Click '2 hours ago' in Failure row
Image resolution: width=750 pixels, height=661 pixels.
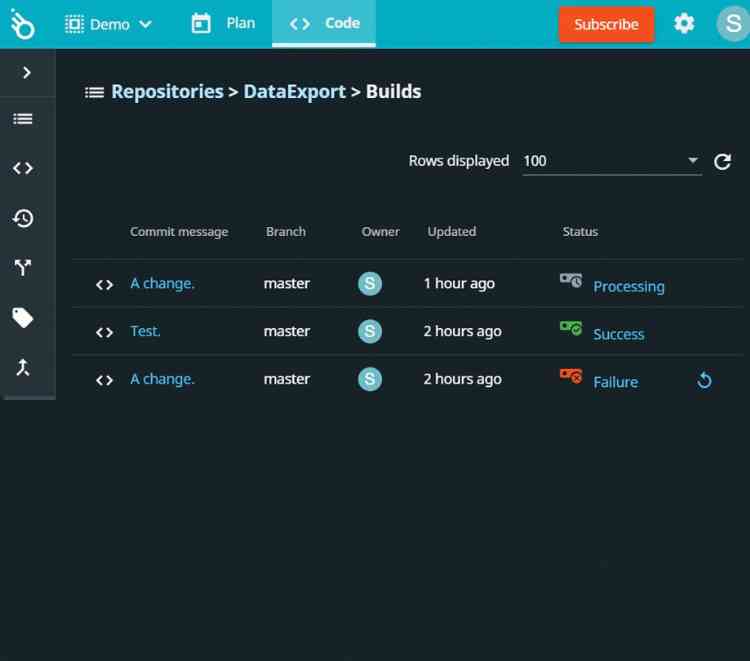(x=463, y=379)
